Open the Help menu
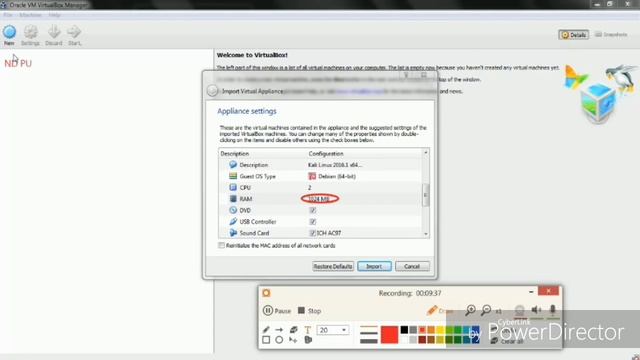The image size is (640, 360). (x=54, y=15)
